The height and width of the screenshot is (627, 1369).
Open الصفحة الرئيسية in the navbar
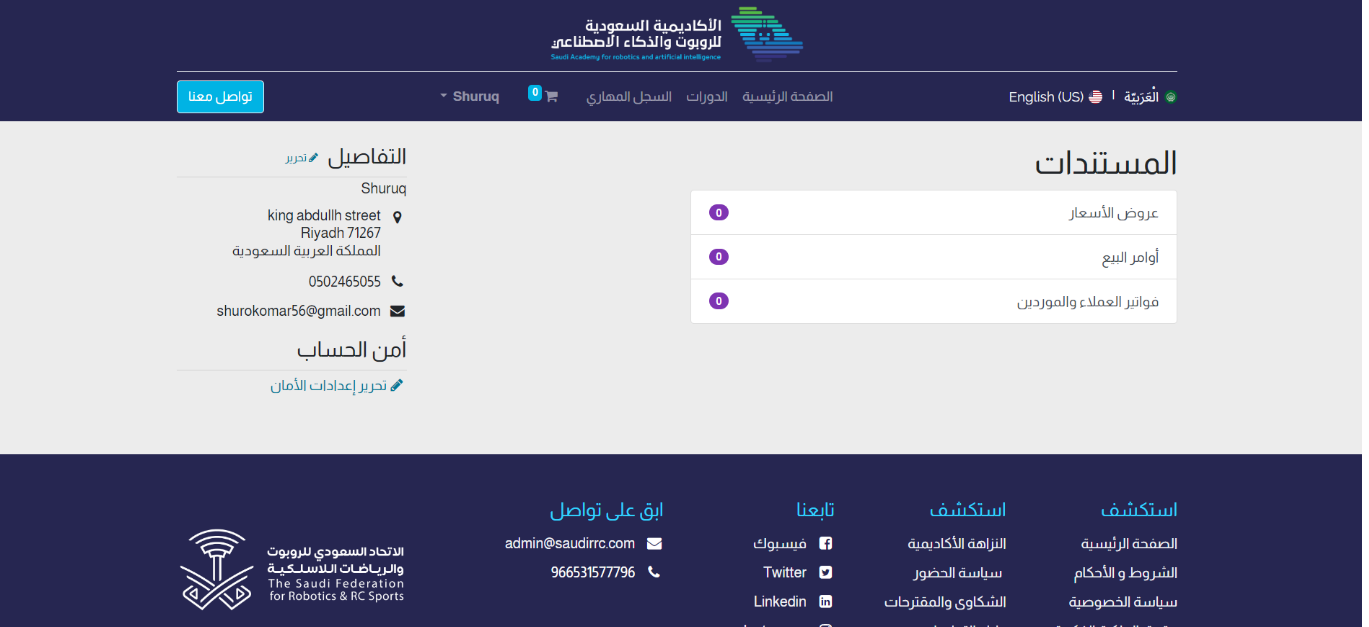coord(787,97)
